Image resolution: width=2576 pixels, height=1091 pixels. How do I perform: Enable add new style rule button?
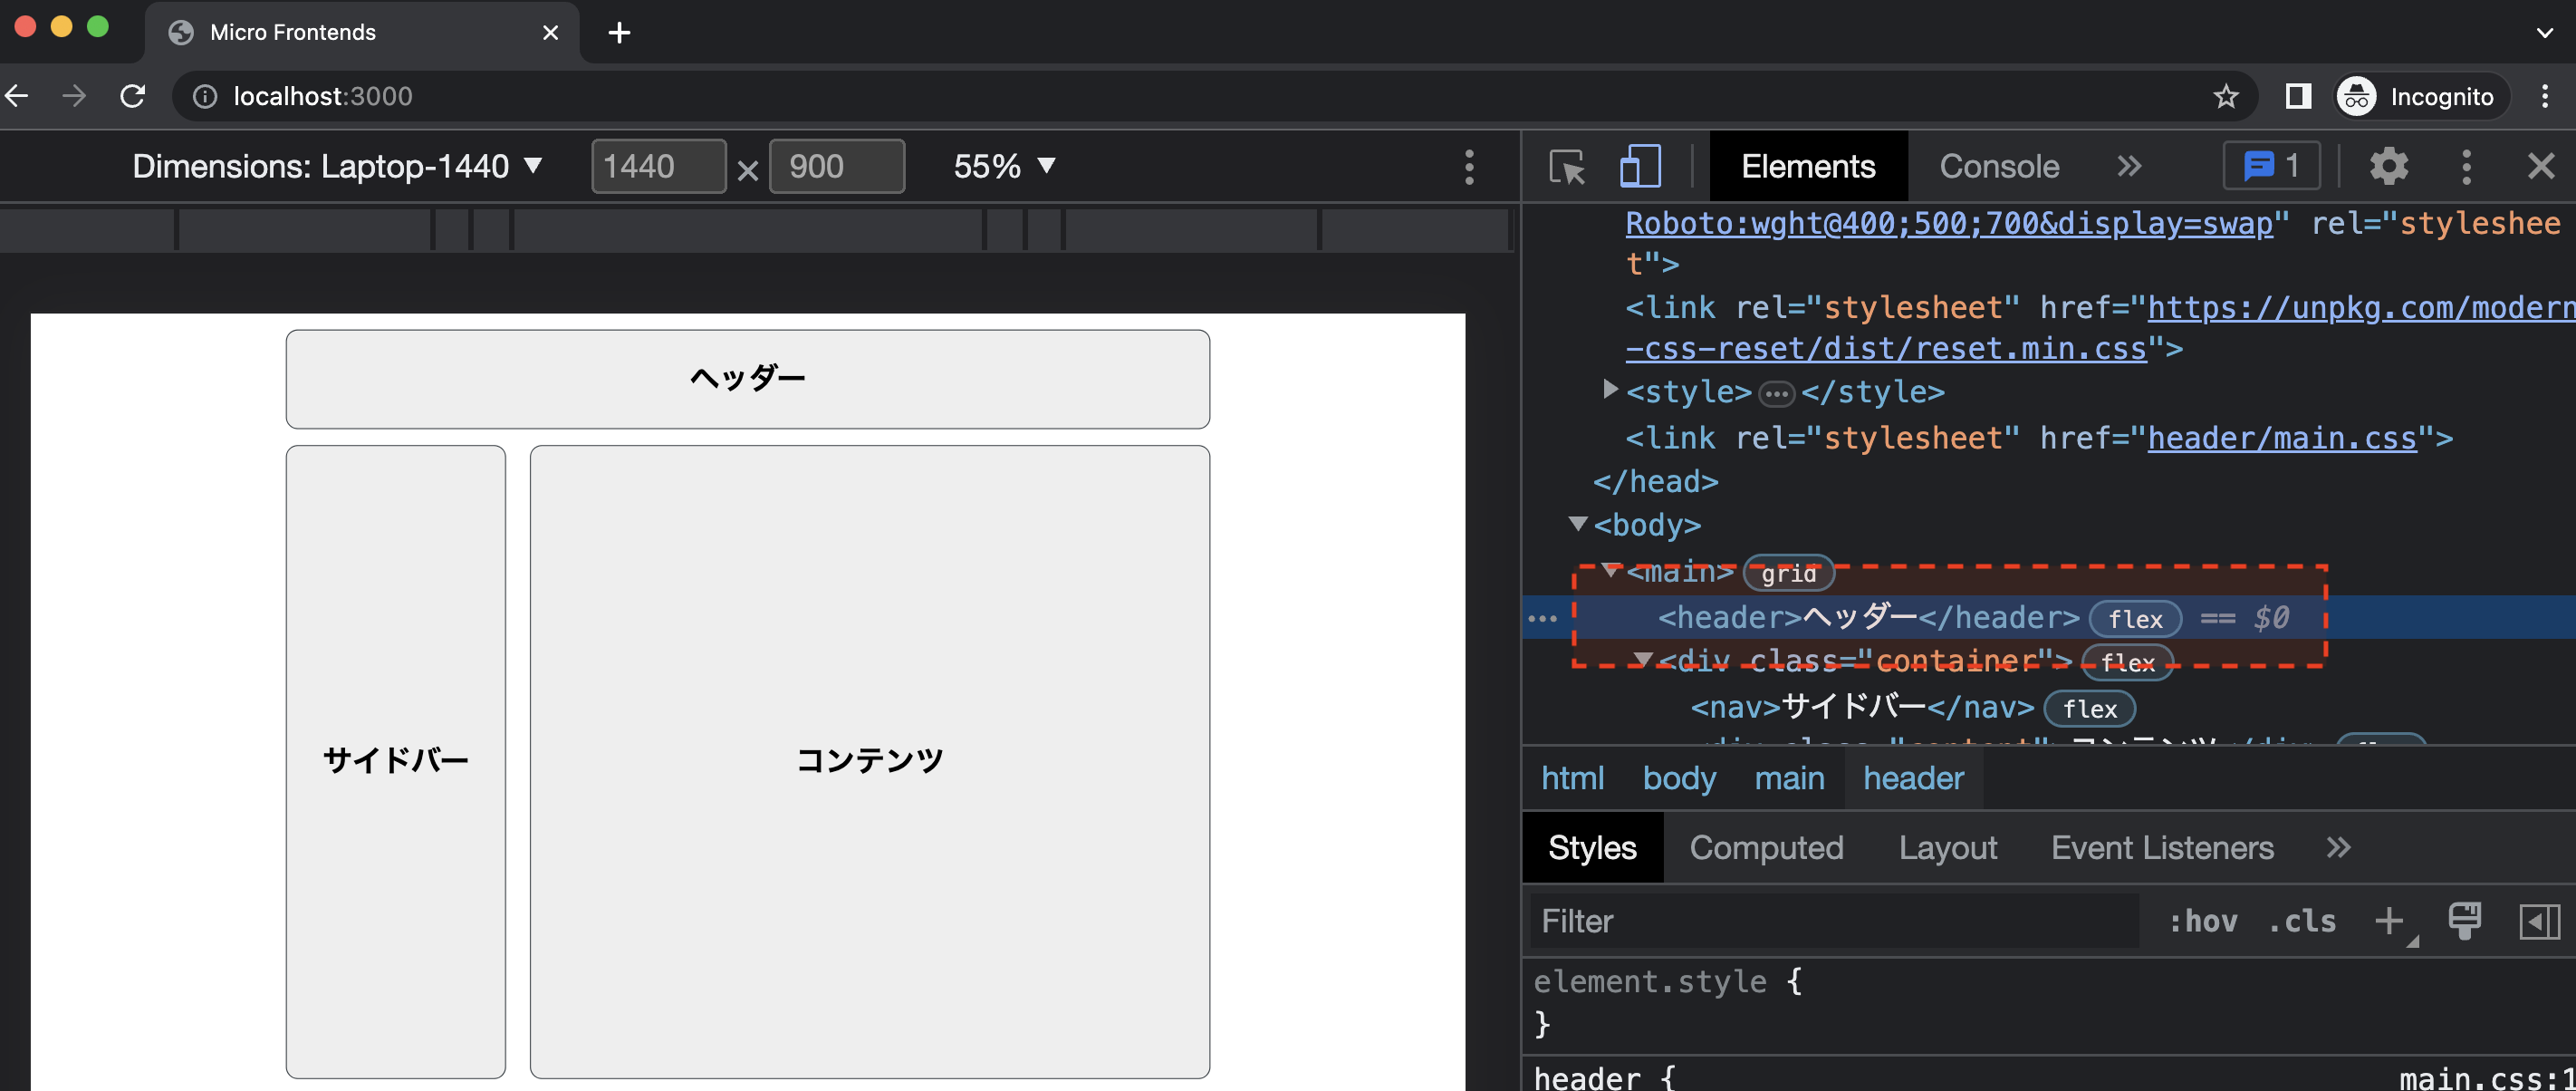pyautogui.click(x=2390, y=920)
